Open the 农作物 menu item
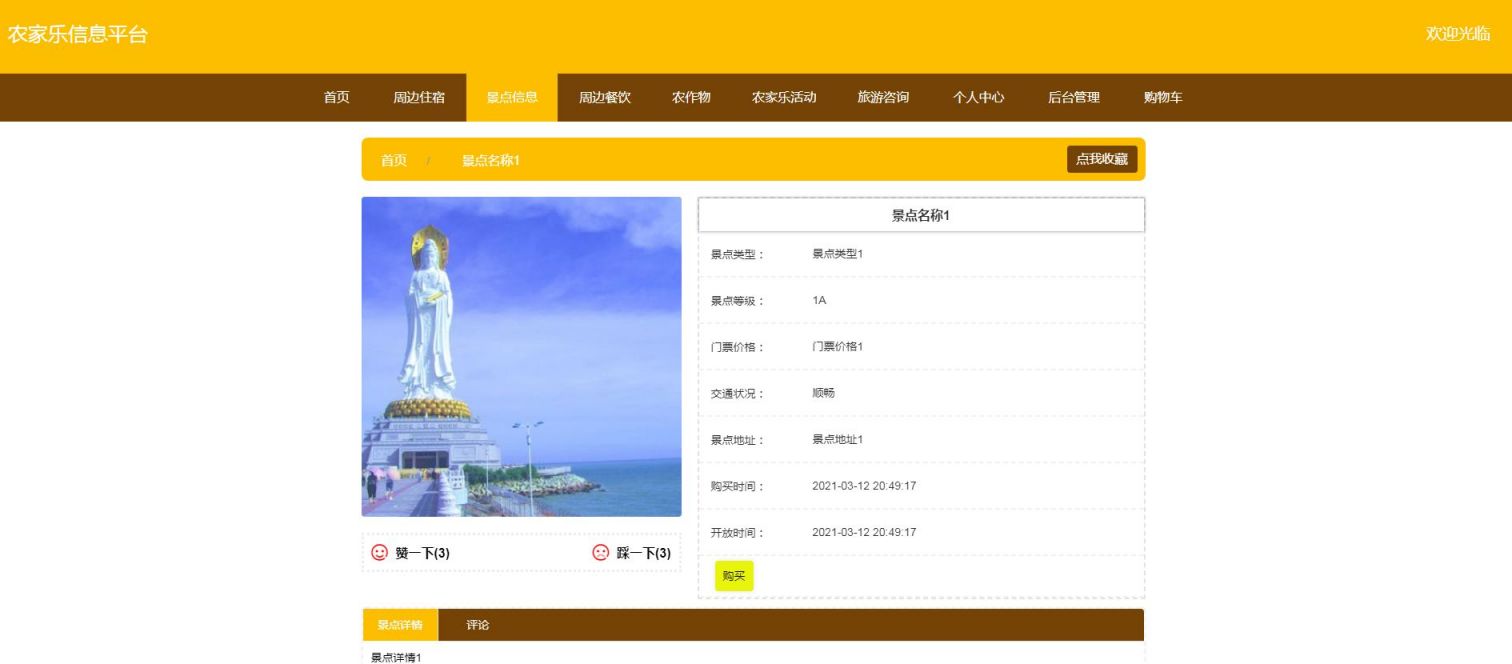 [691, 97]
